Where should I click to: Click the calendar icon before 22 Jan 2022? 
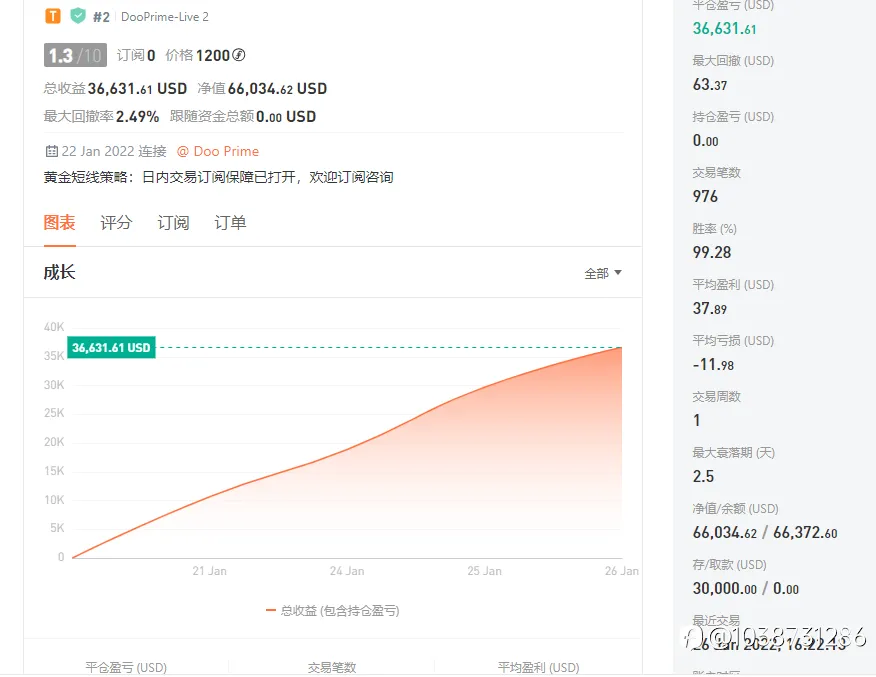51,151
